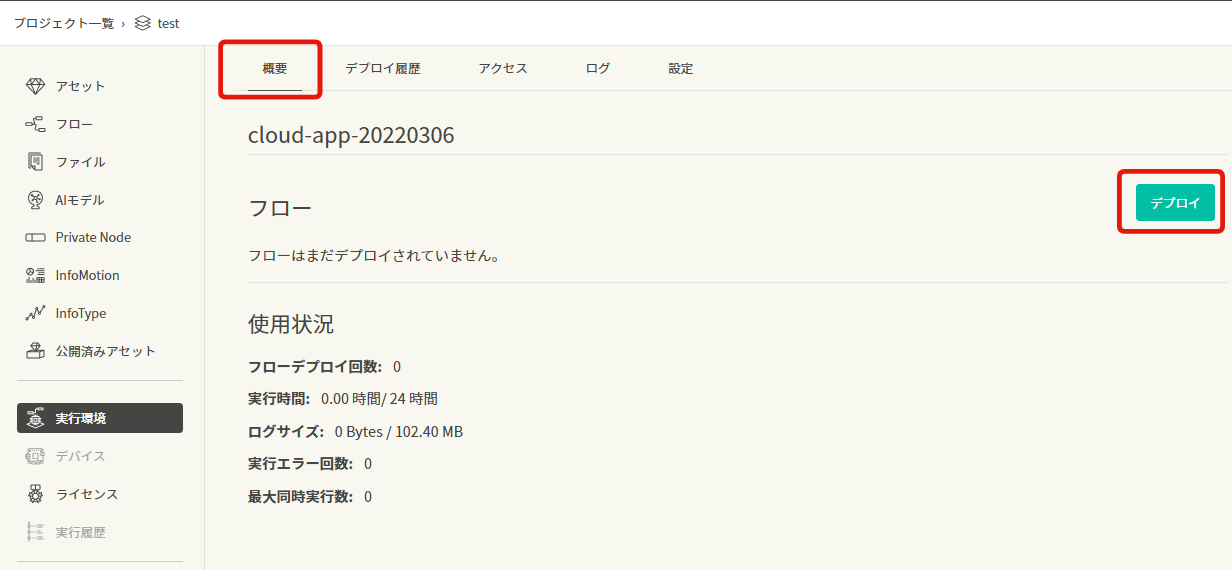
Task: Click the text フローはまだデプロイされていません。
Action: [374, 256]
